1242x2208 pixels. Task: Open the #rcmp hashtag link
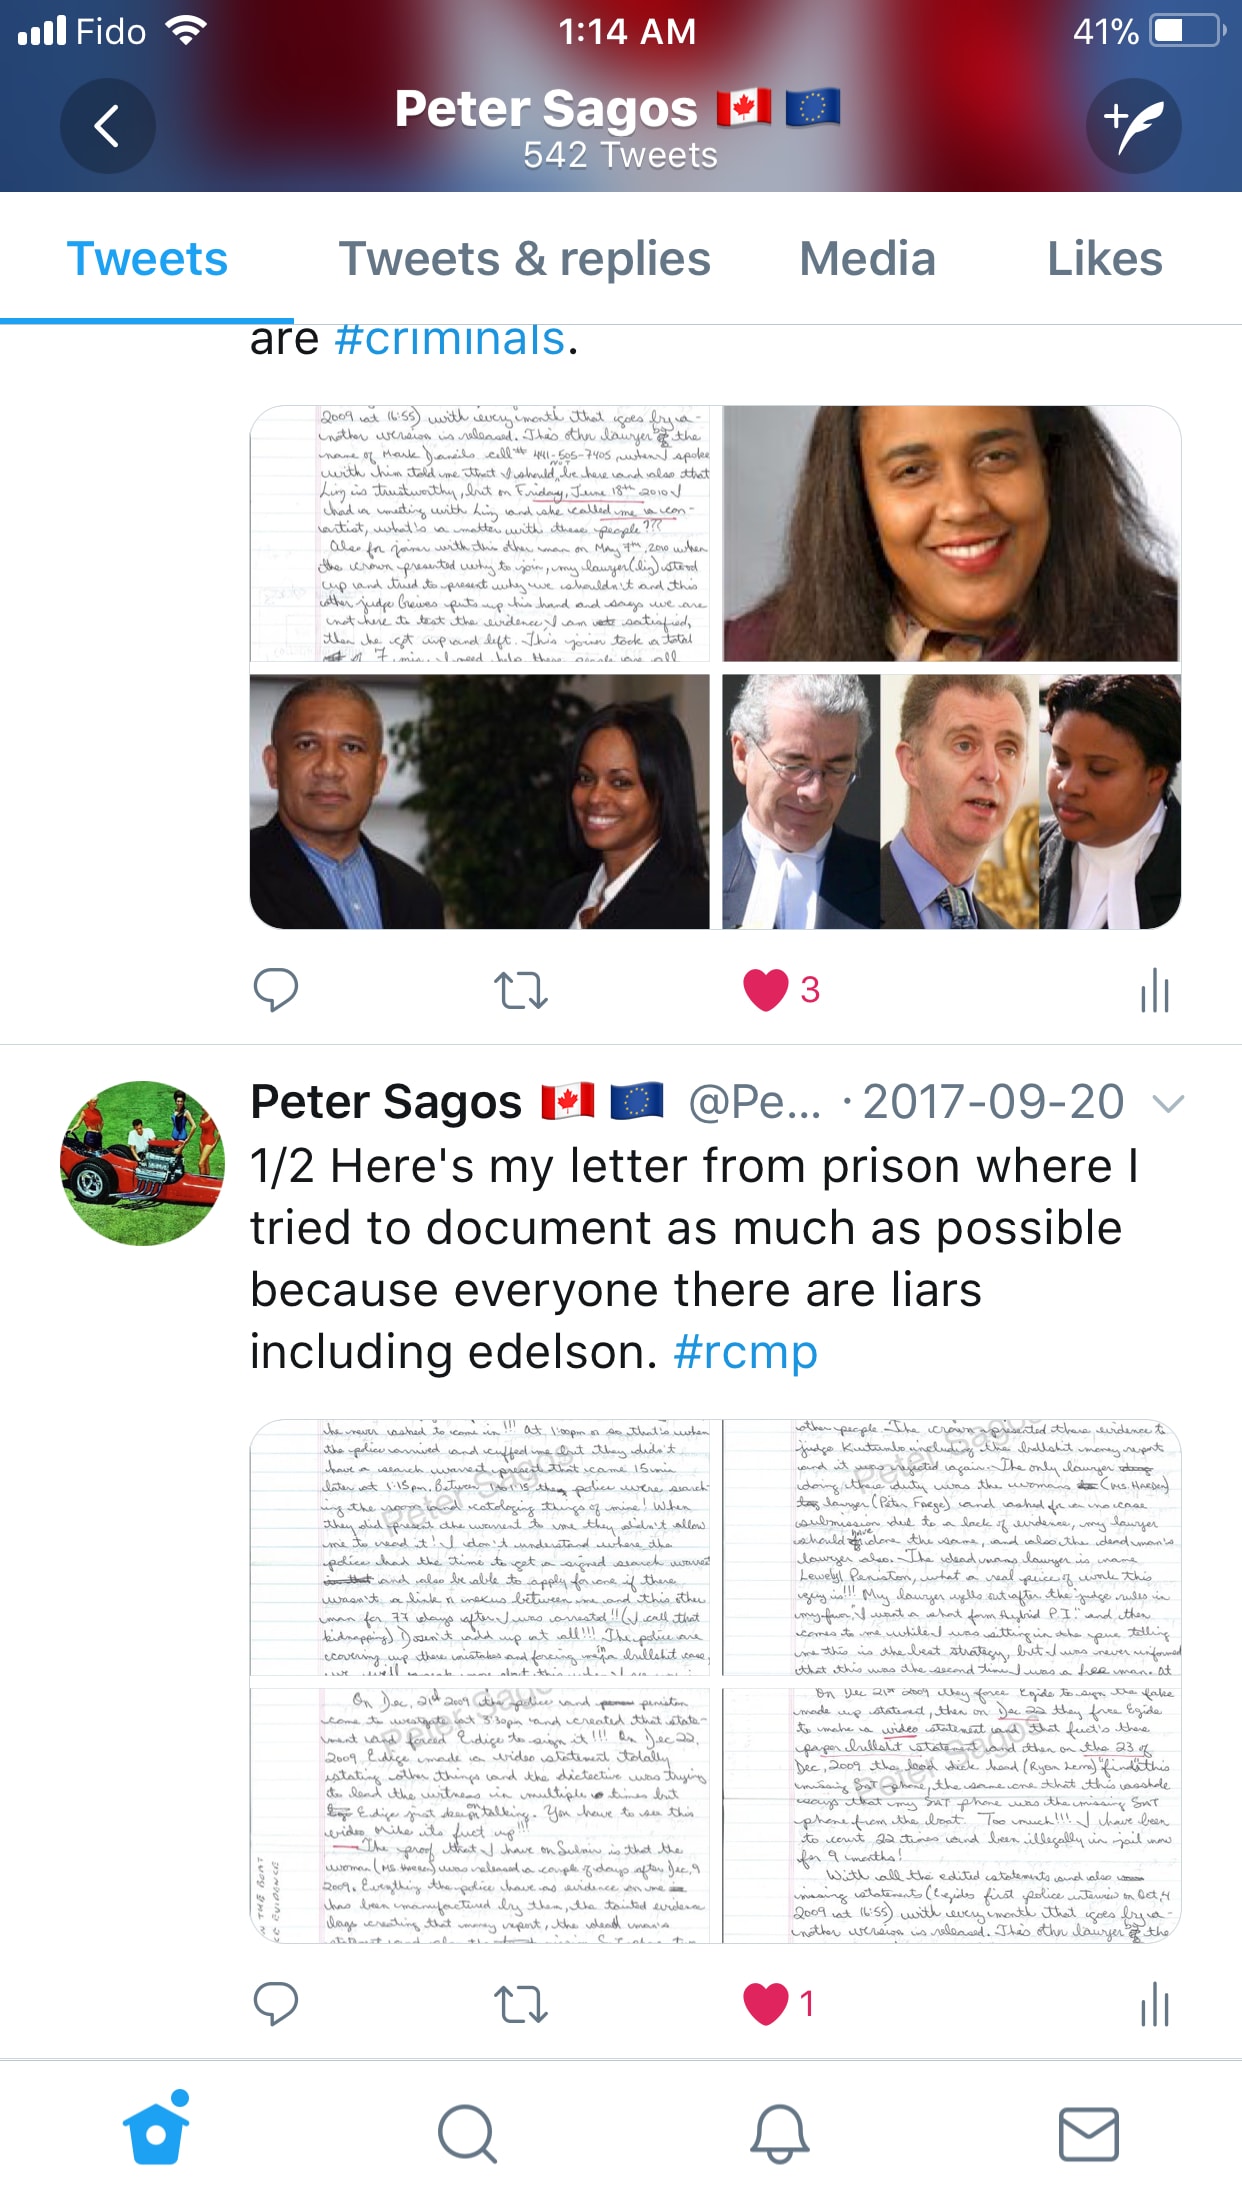click(x=746, y=1352)
